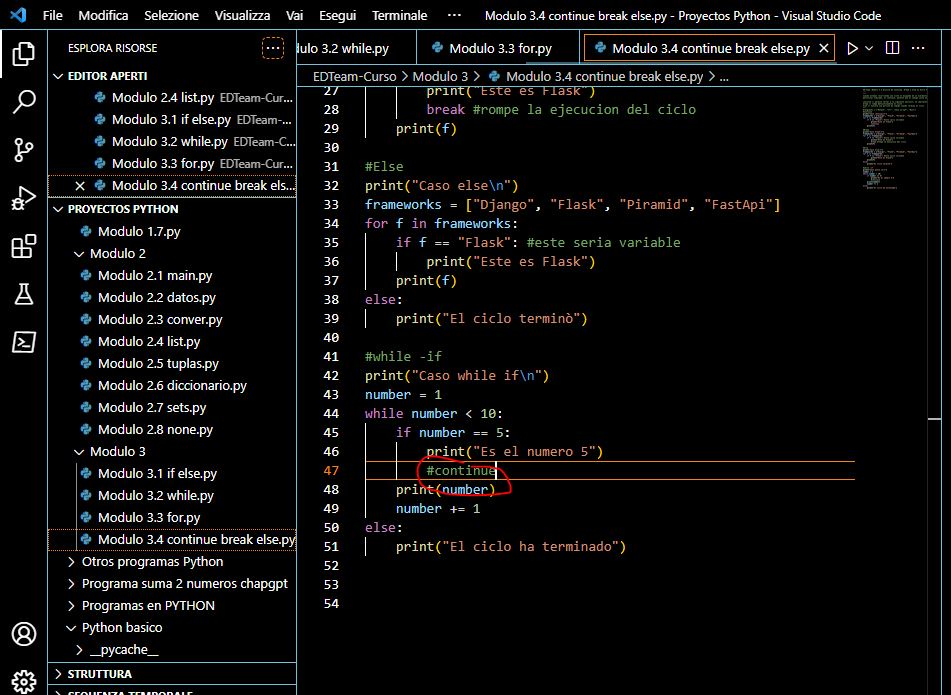
Task: Open the Explorer view in activity bar
Action: click(x=24, y=54)
